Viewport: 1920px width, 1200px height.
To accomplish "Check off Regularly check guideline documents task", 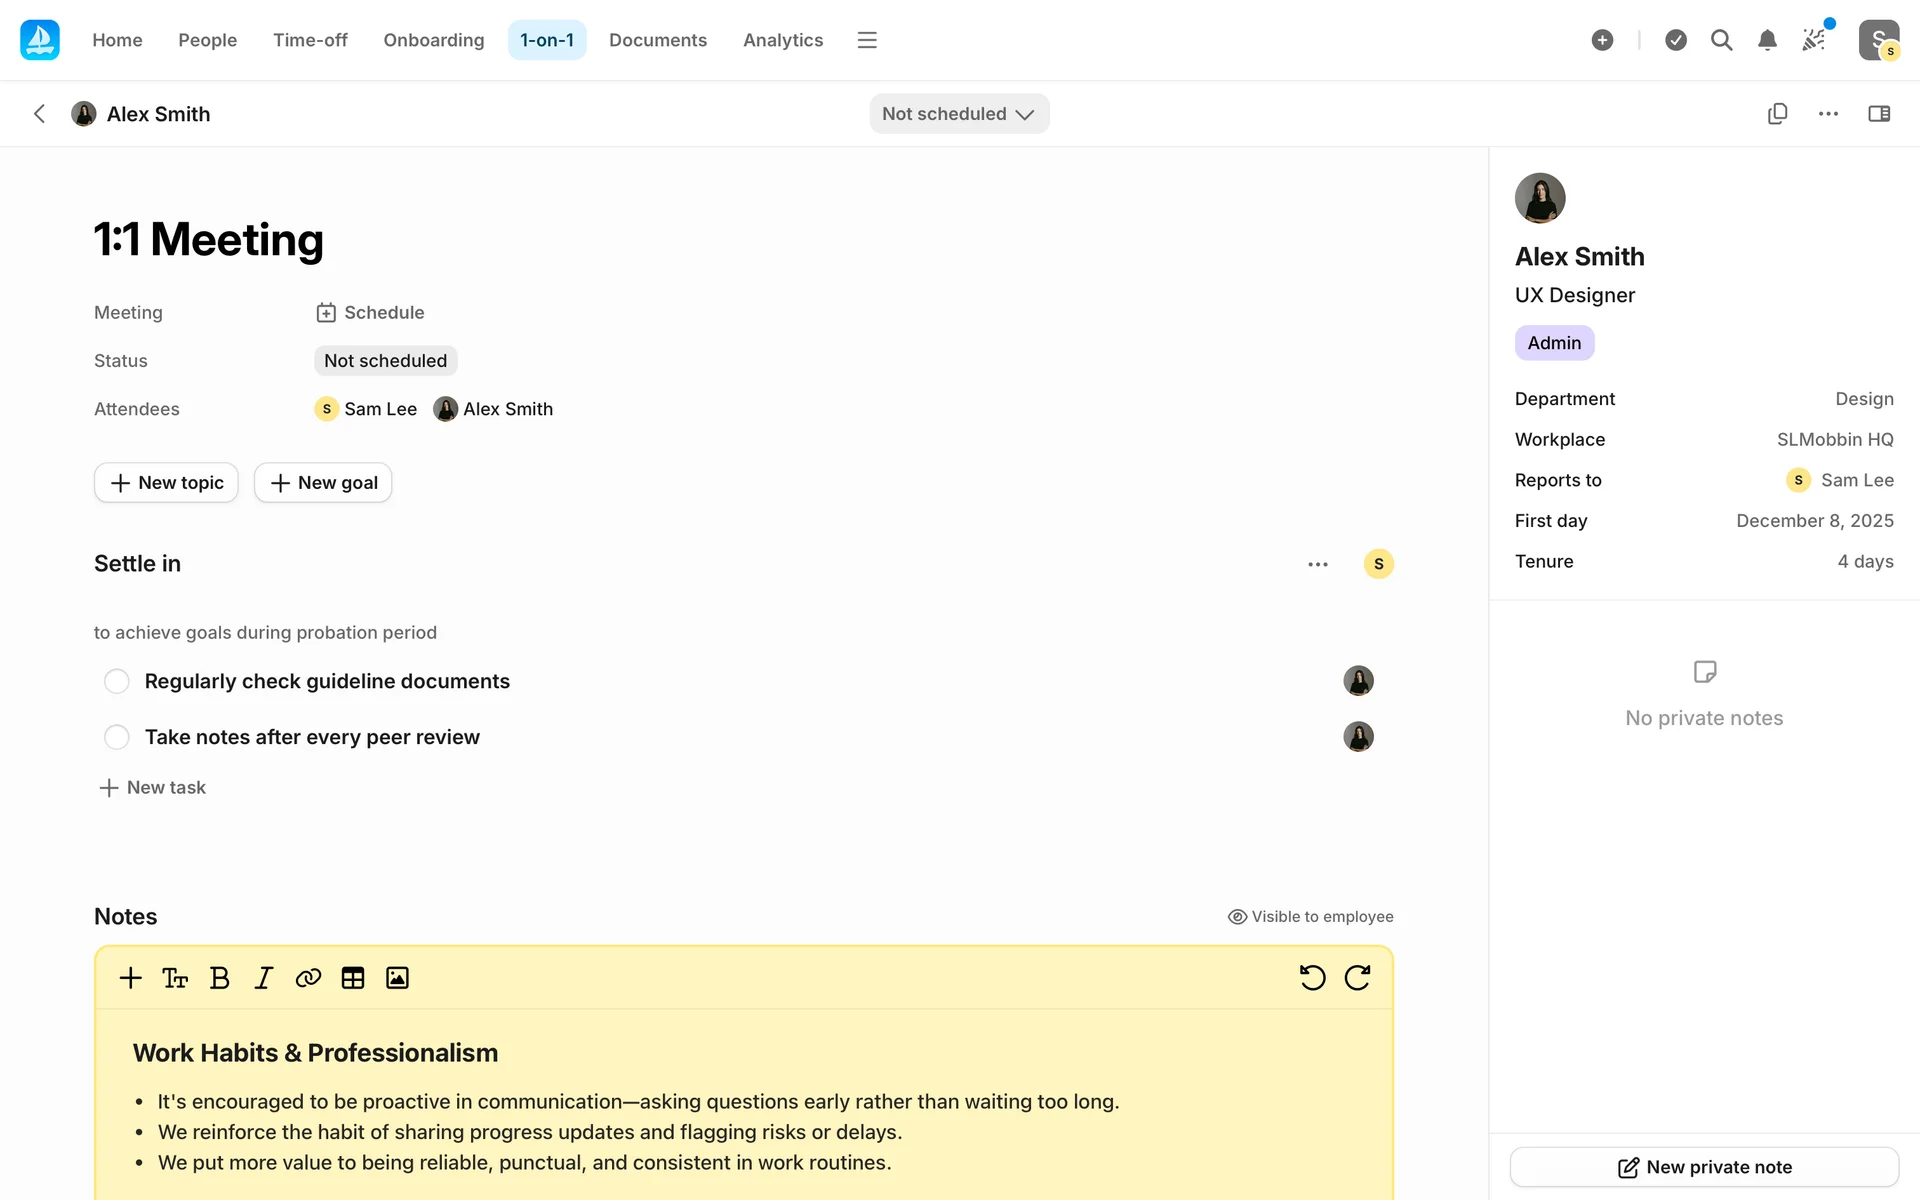I will click(117, 681).
